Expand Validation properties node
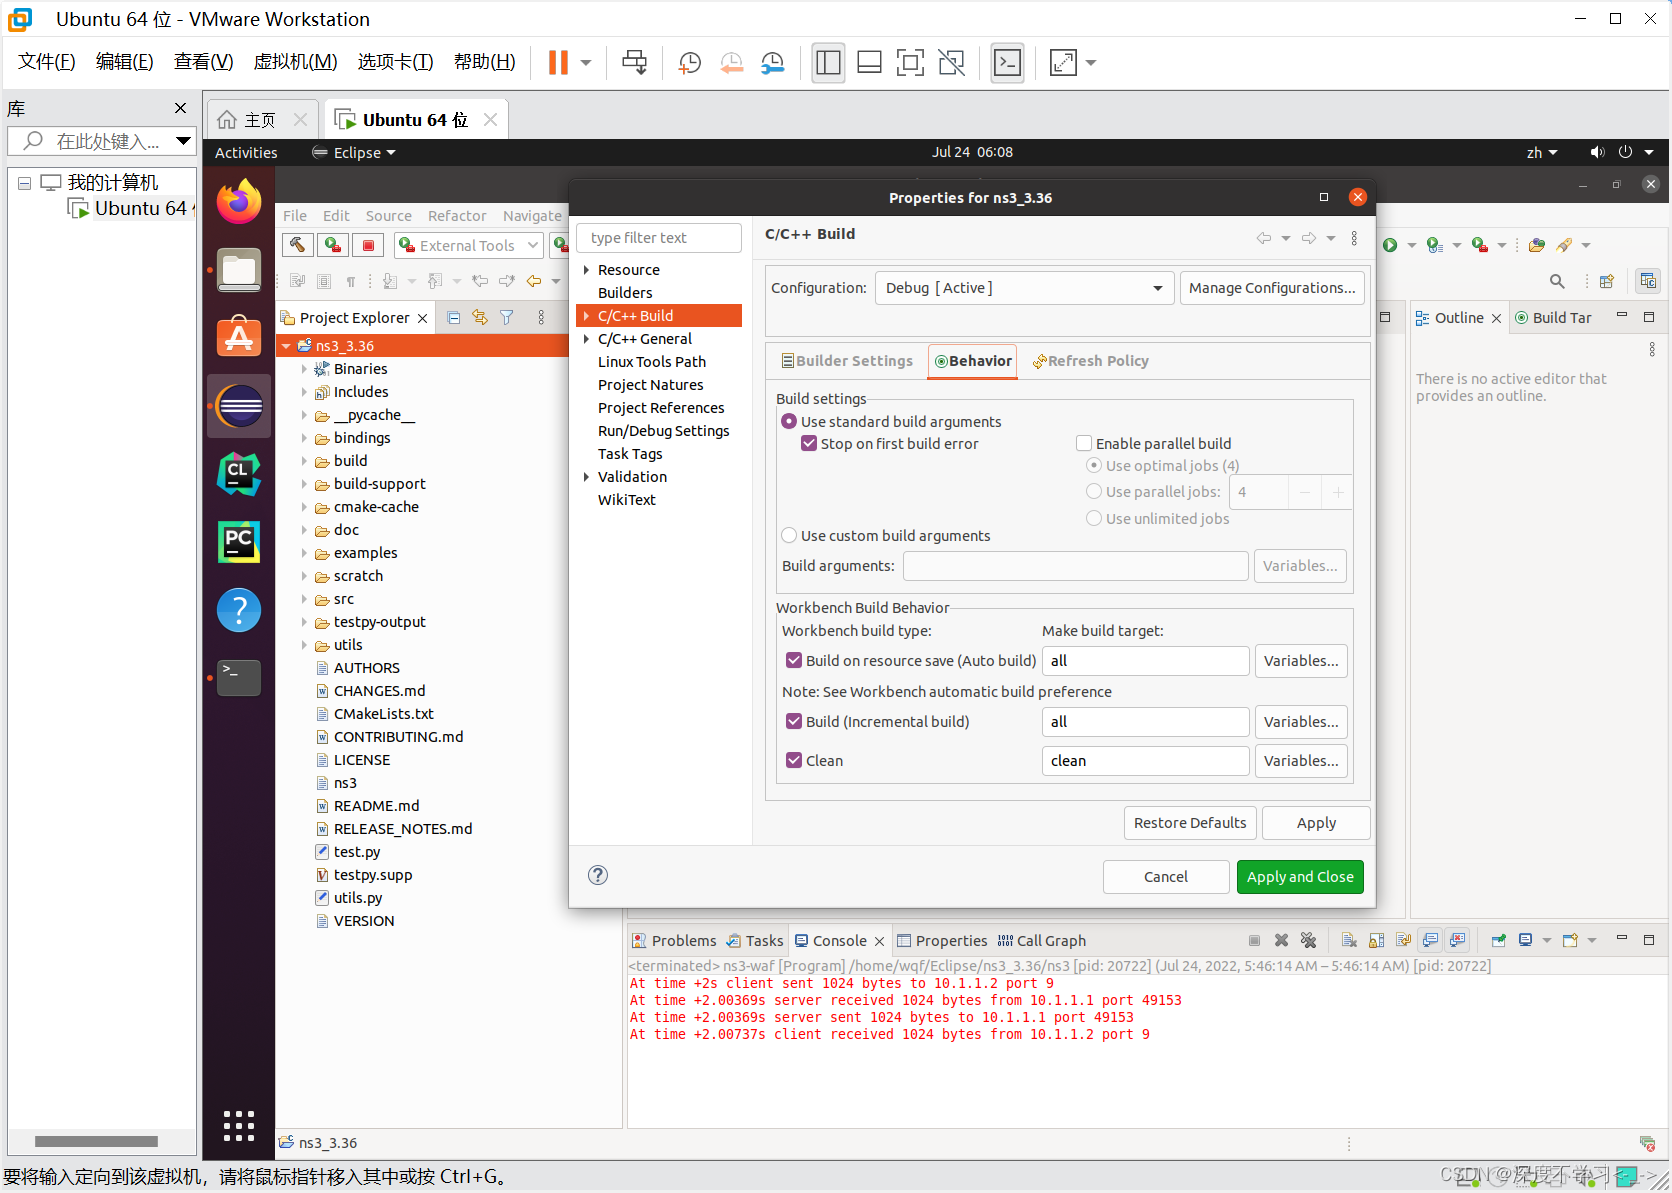 coord(586,477)
